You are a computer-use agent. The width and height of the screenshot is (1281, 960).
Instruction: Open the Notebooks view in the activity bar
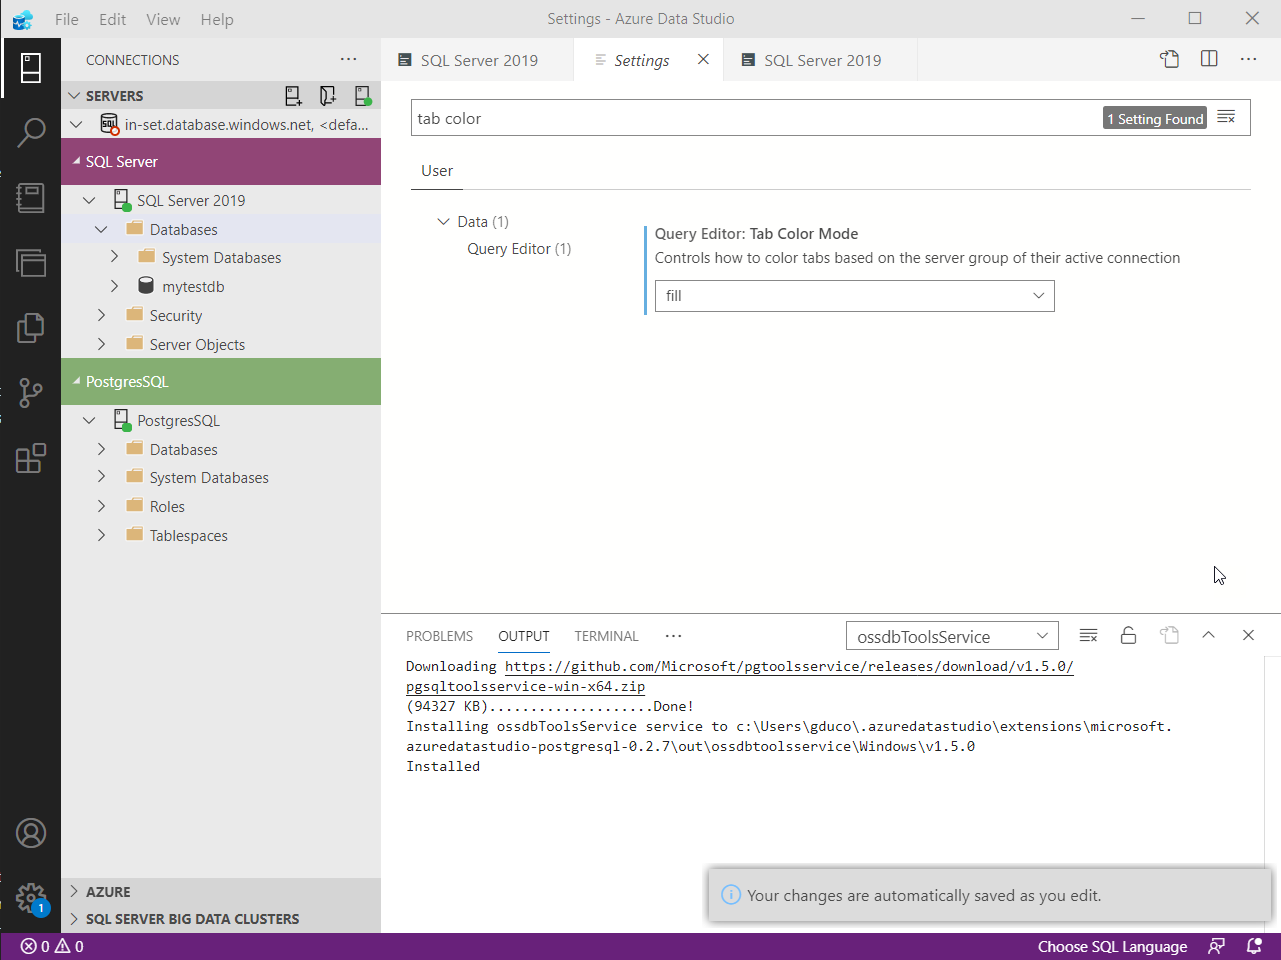coord(31,197)
